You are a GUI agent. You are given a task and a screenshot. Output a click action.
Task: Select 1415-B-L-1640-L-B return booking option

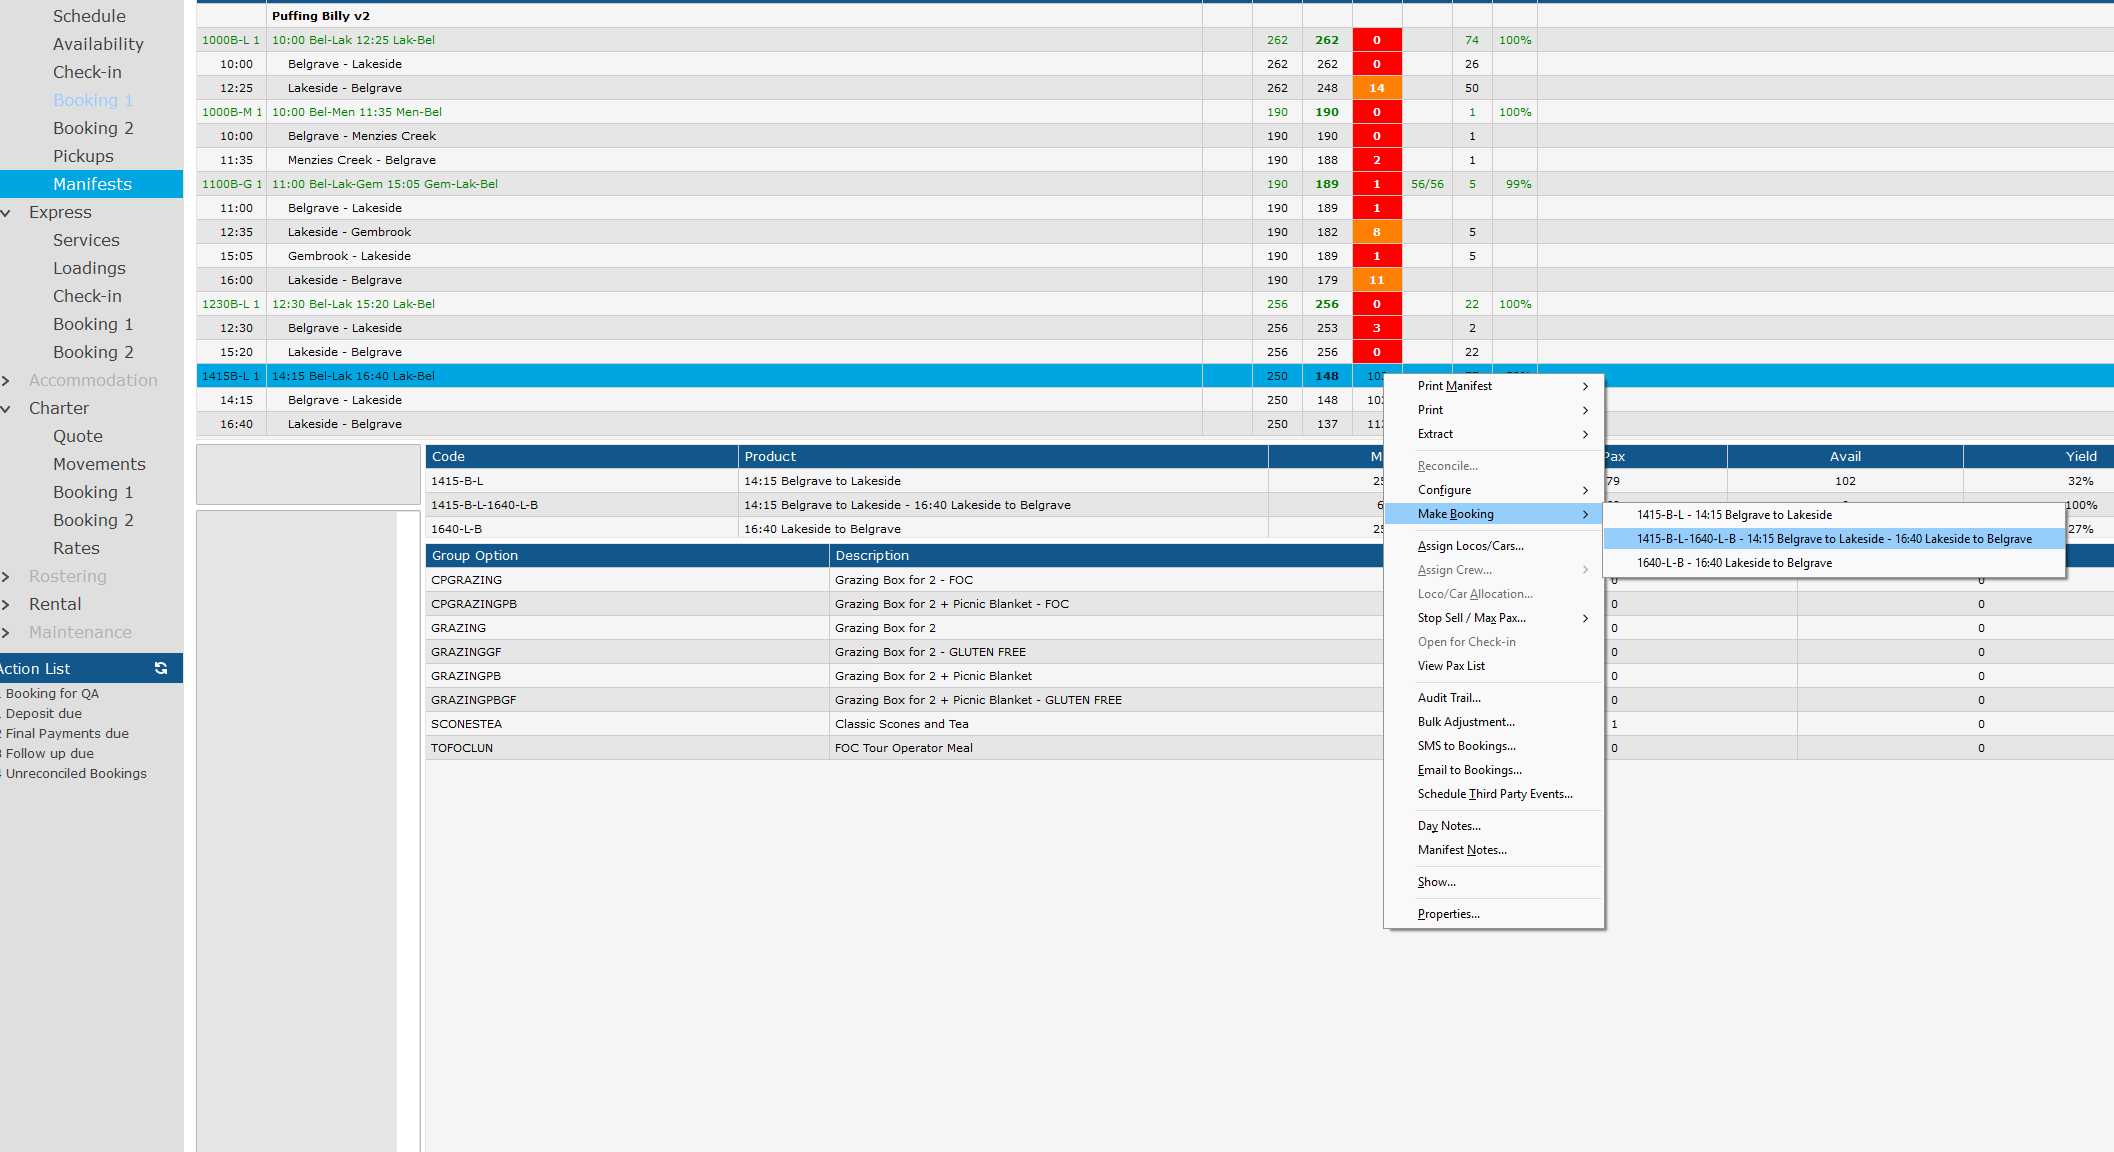(x=1834, y=539)
